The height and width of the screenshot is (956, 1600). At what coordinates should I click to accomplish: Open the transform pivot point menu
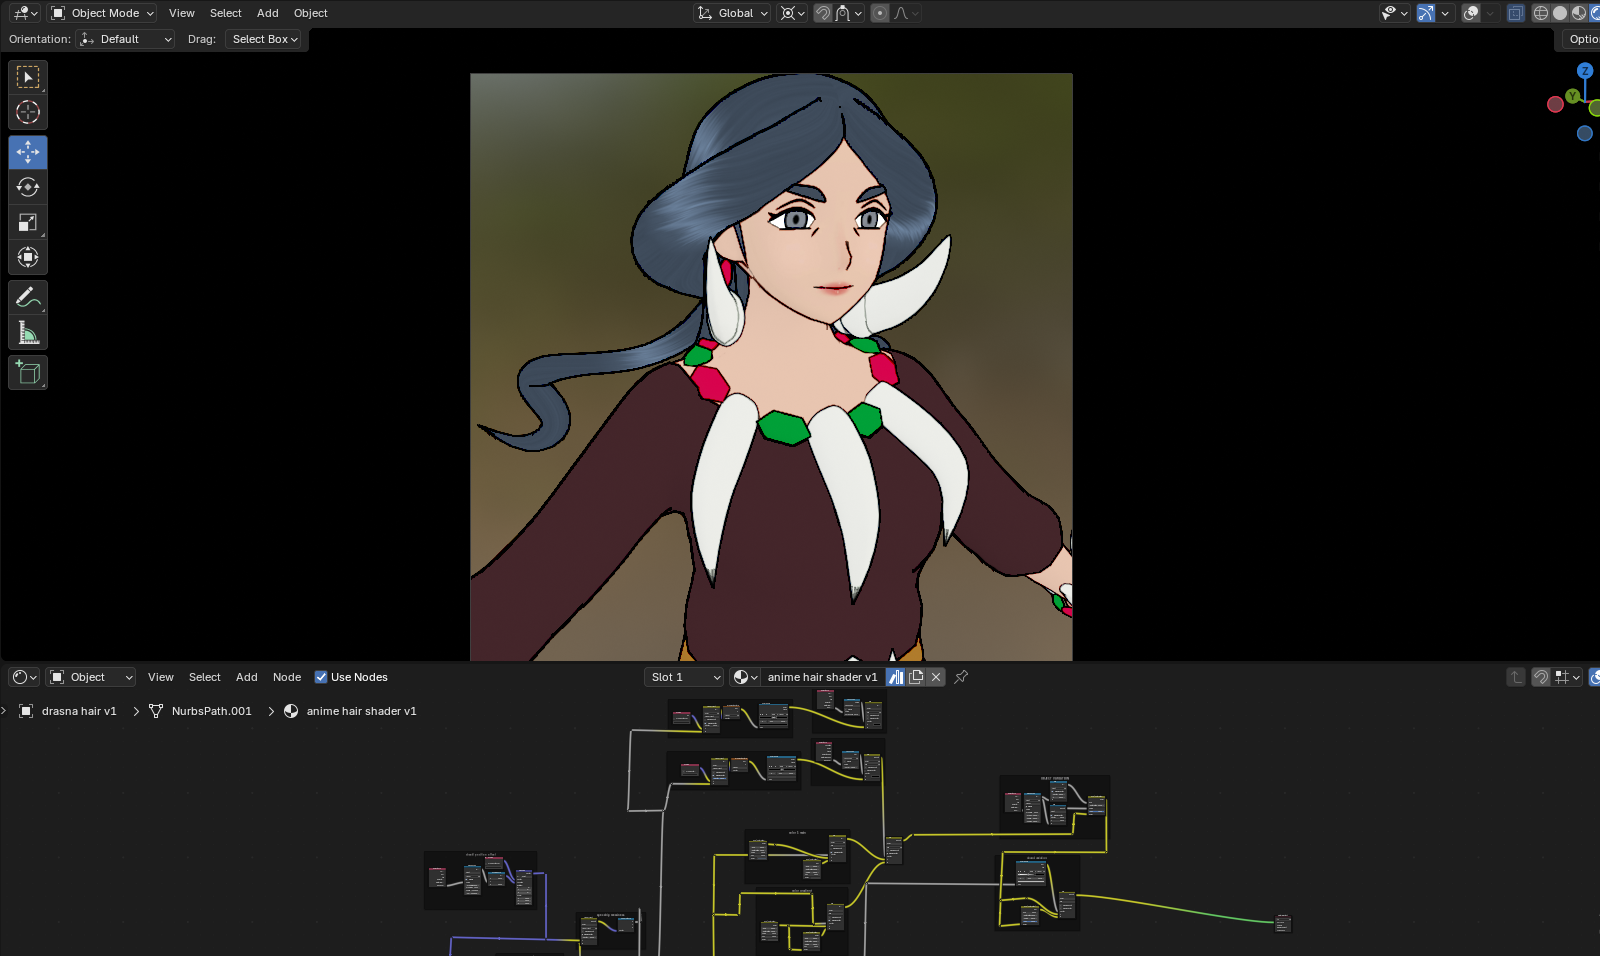point(792,13)
